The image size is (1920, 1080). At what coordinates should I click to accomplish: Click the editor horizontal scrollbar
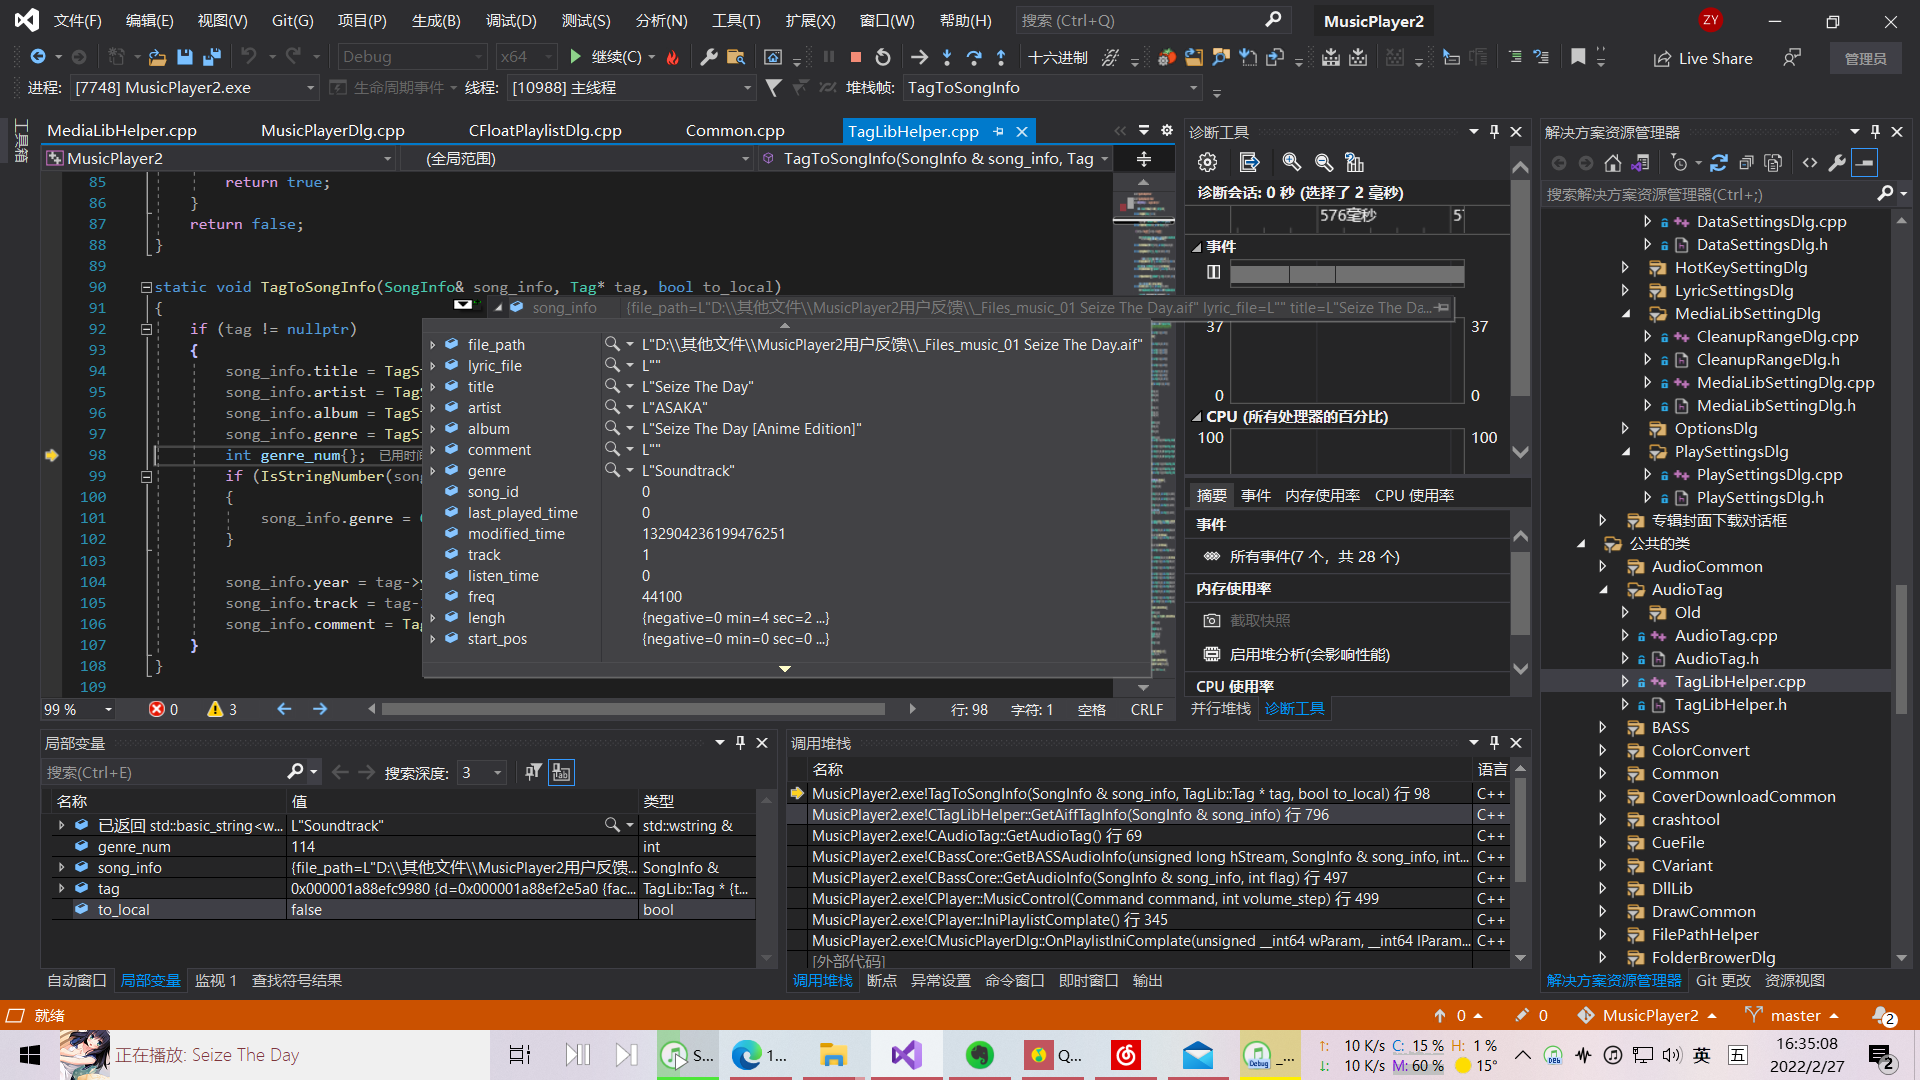[634, 709]
